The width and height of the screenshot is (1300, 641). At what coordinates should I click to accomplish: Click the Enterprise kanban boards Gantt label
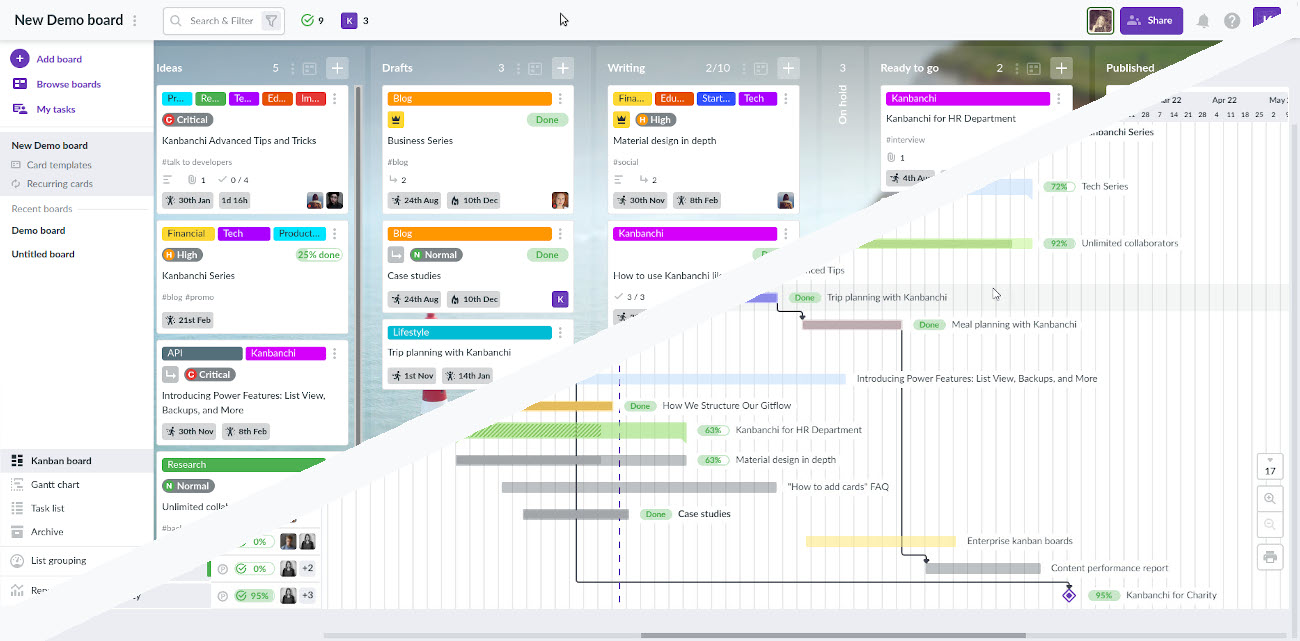point(1020,541)
